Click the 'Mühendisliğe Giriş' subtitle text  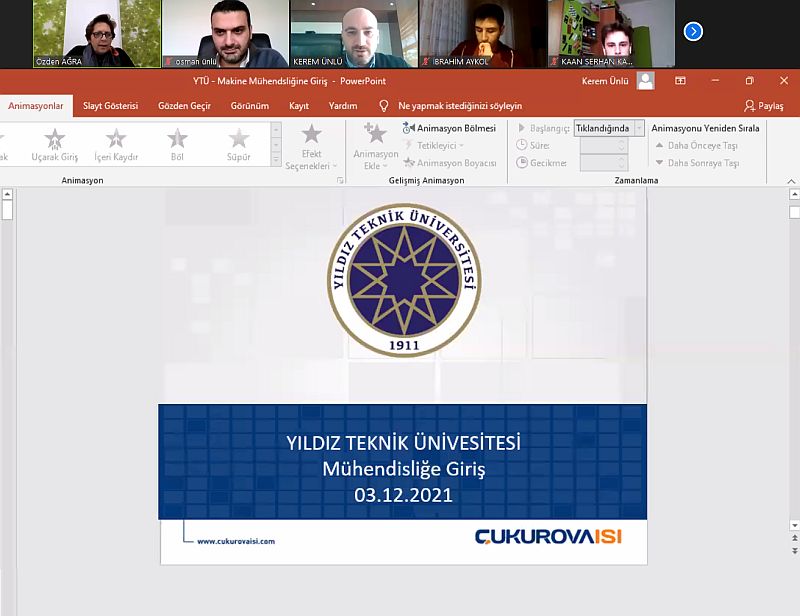(x=404, y=469)
